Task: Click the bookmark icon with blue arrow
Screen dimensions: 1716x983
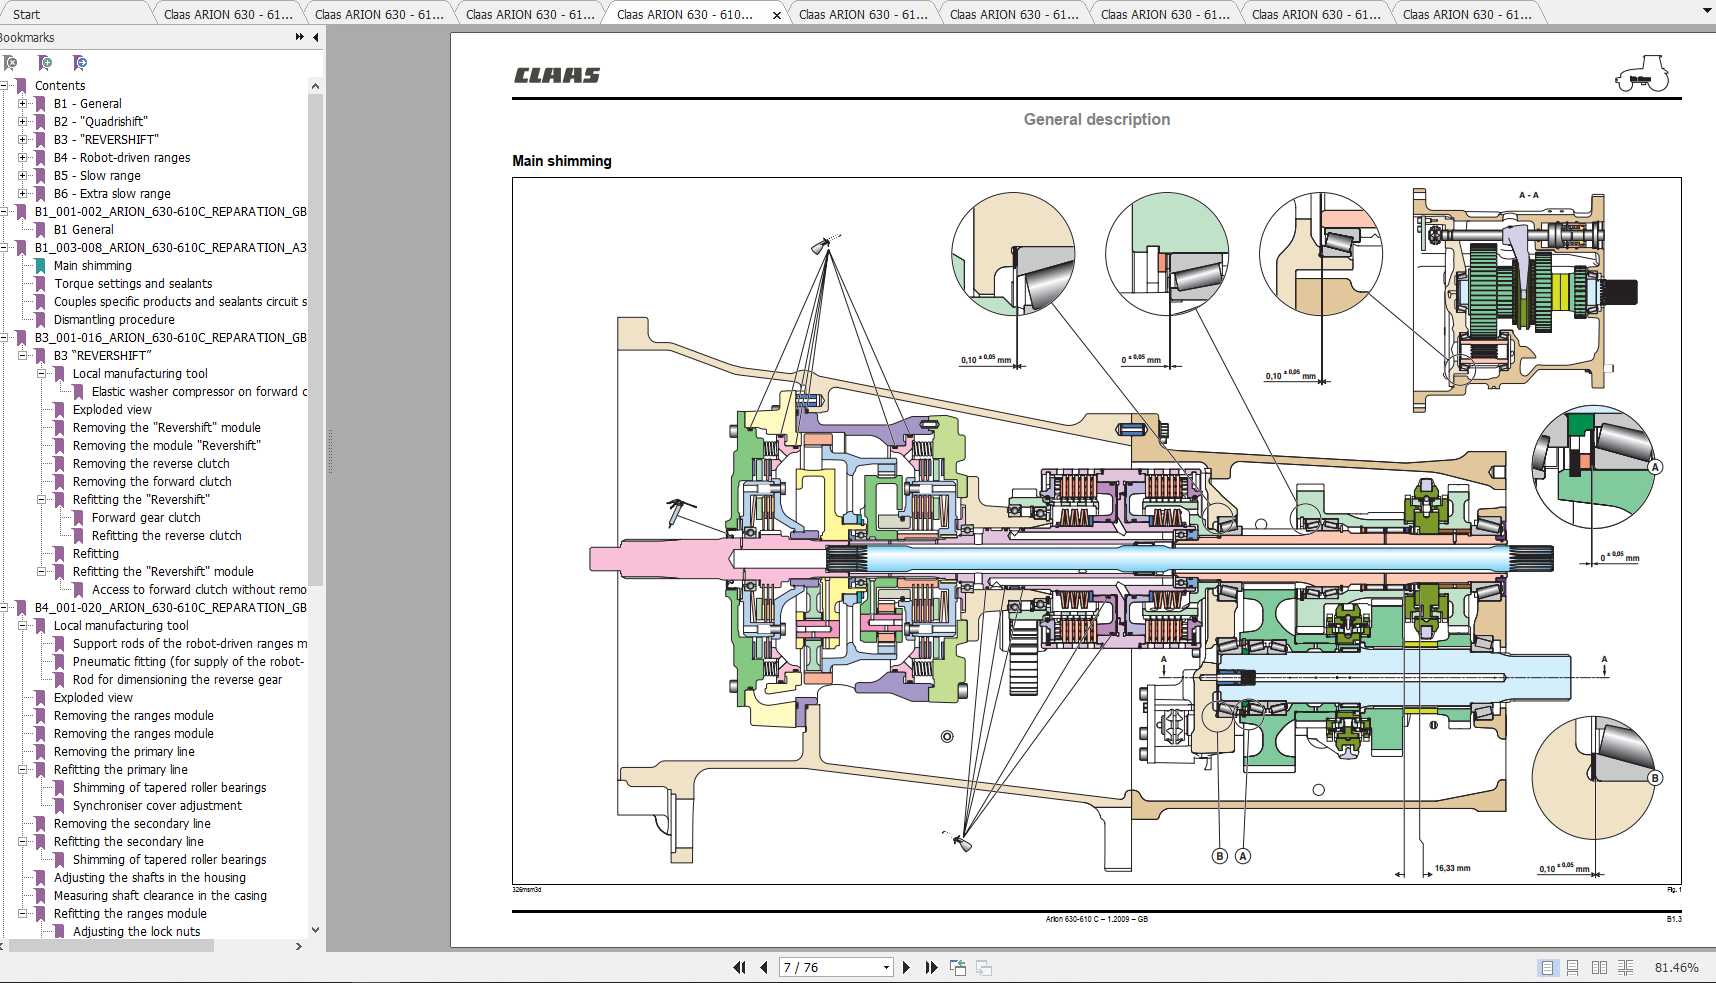Action: [x=80, y=62]
